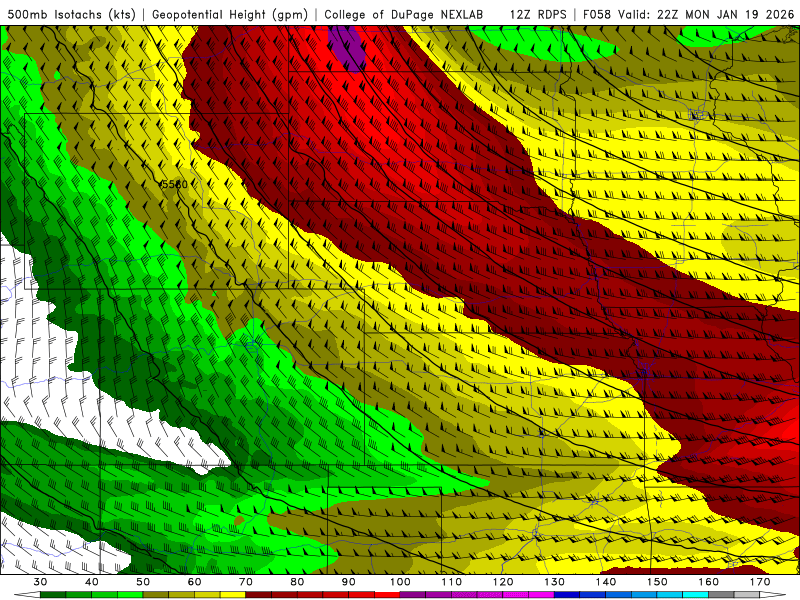Click the '100' legend scale value

[x=400, y=582]
